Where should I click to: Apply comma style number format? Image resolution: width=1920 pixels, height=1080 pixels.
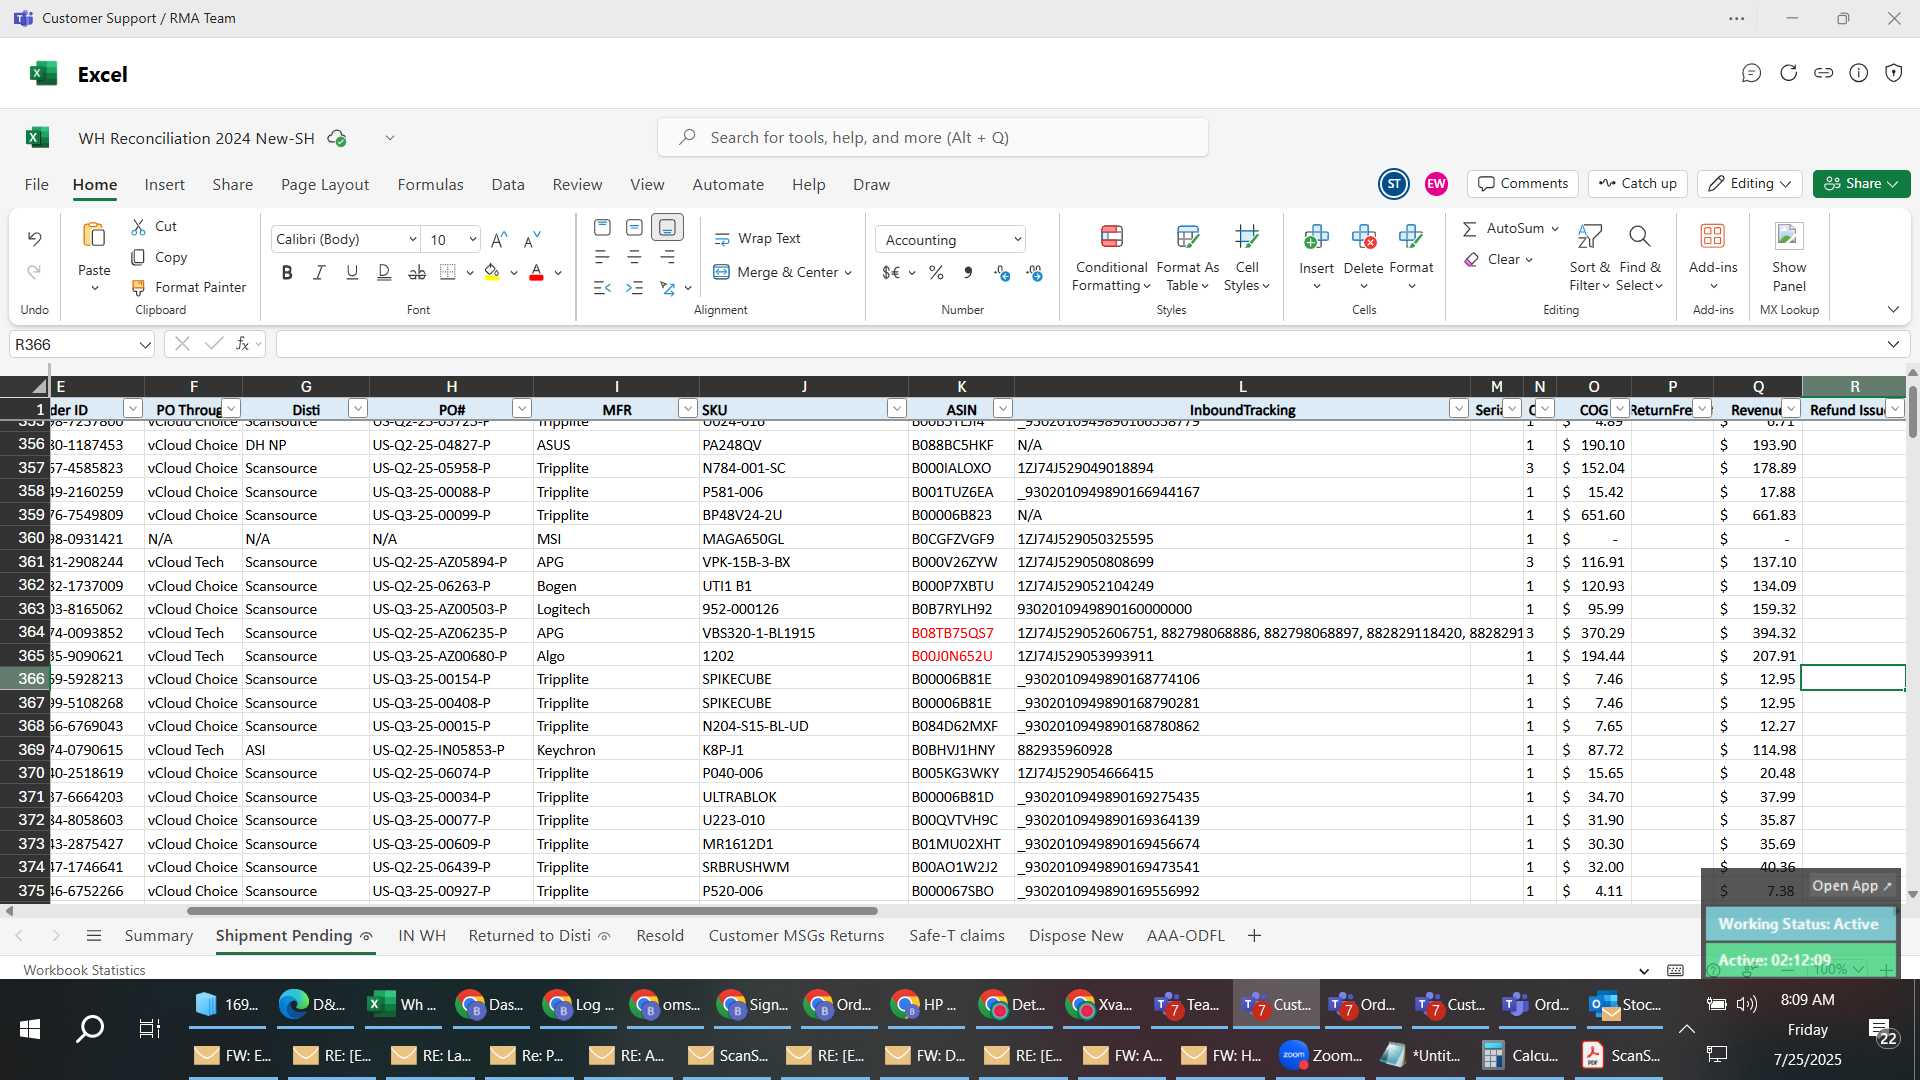tap(968, 272)
